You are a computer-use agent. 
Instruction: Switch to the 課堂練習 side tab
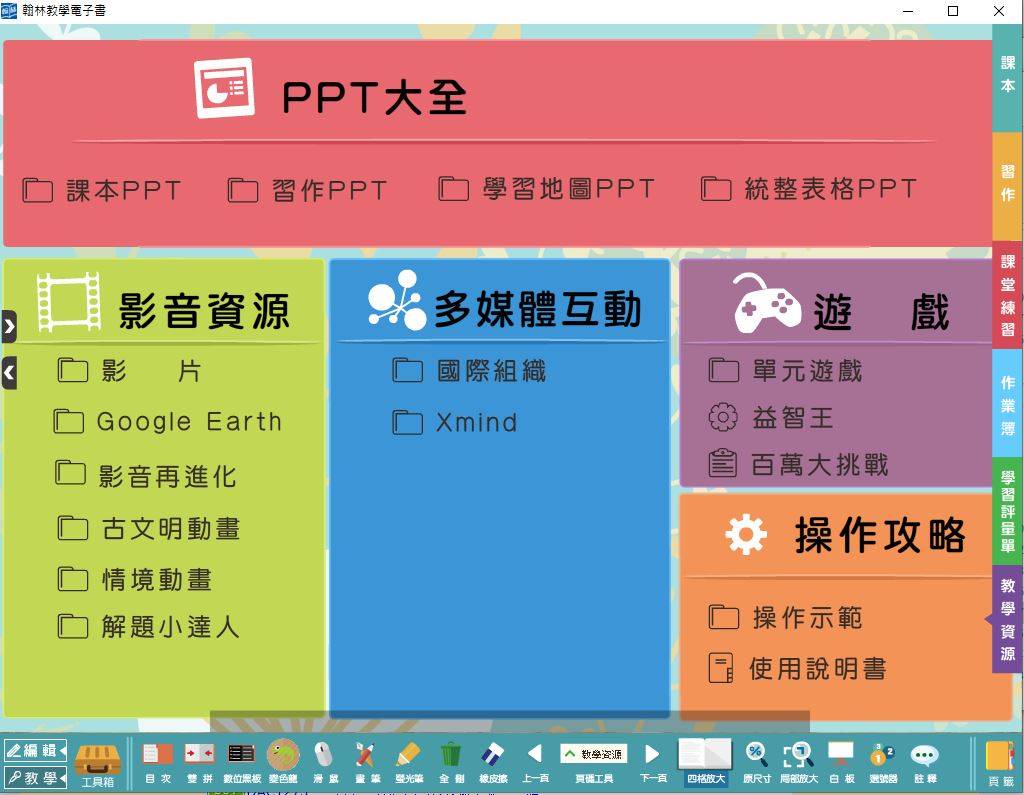coord(1008,295)
